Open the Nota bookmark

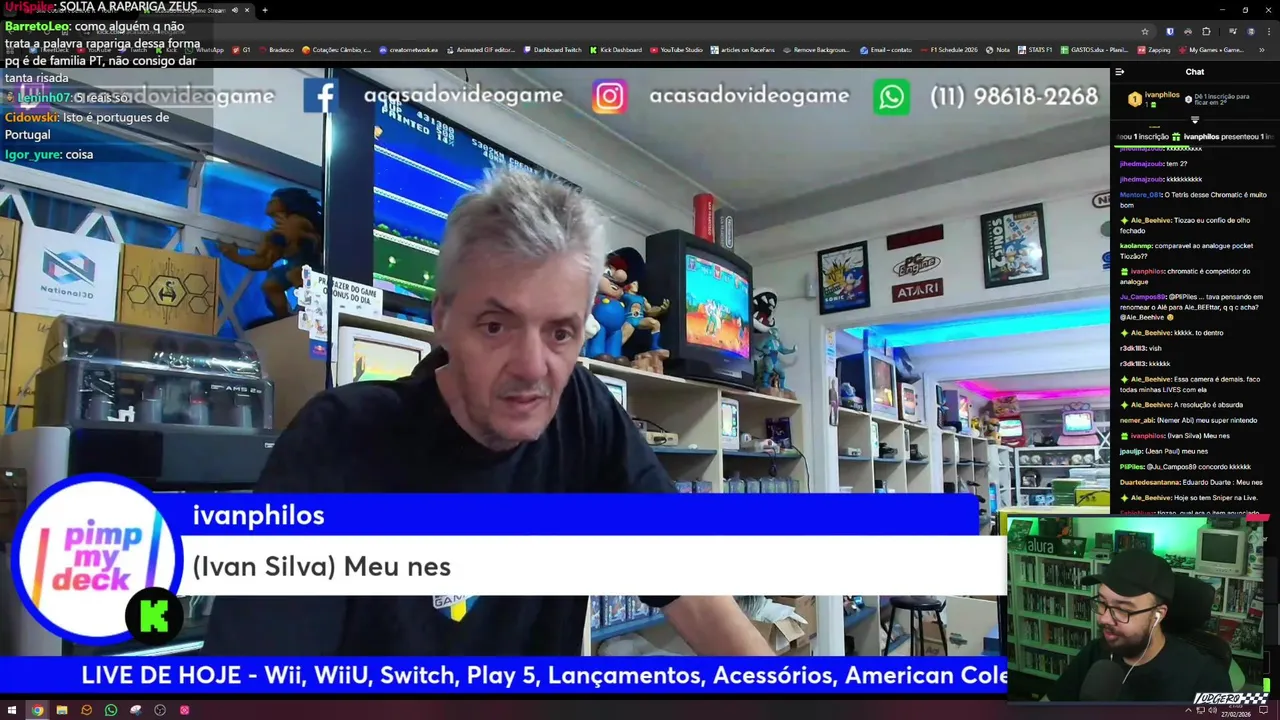(997, 50)
